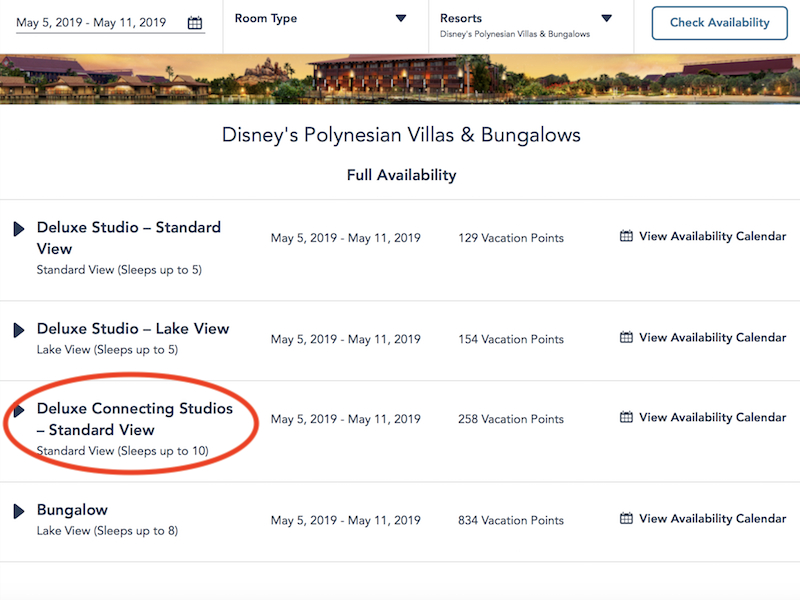Click the Polynesian resort banner image
This screenshot has height=600, width=800.
pyautogui.click(x=400, y=79)
